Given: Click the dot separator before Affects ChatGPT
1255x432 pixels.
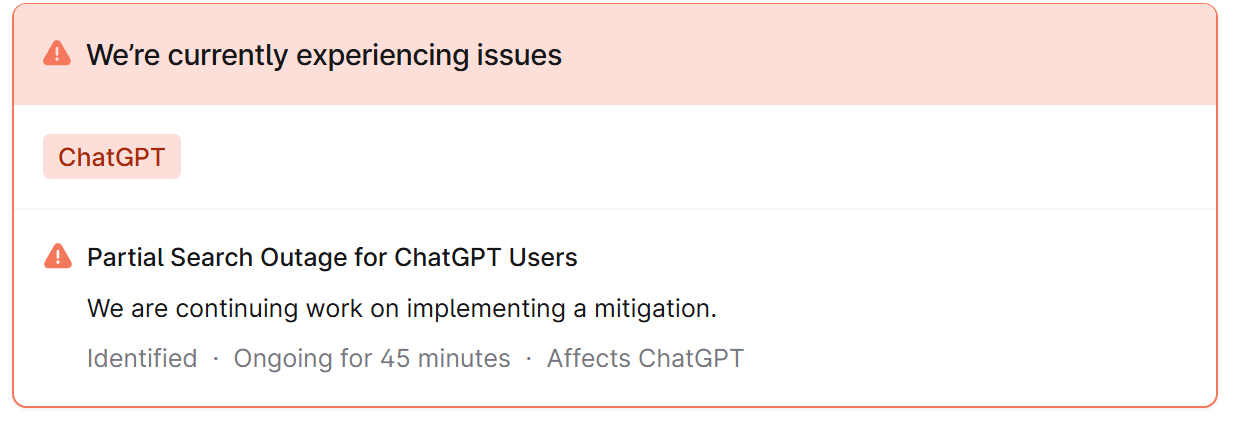Looking at the screenshot, I should point(529,359).
